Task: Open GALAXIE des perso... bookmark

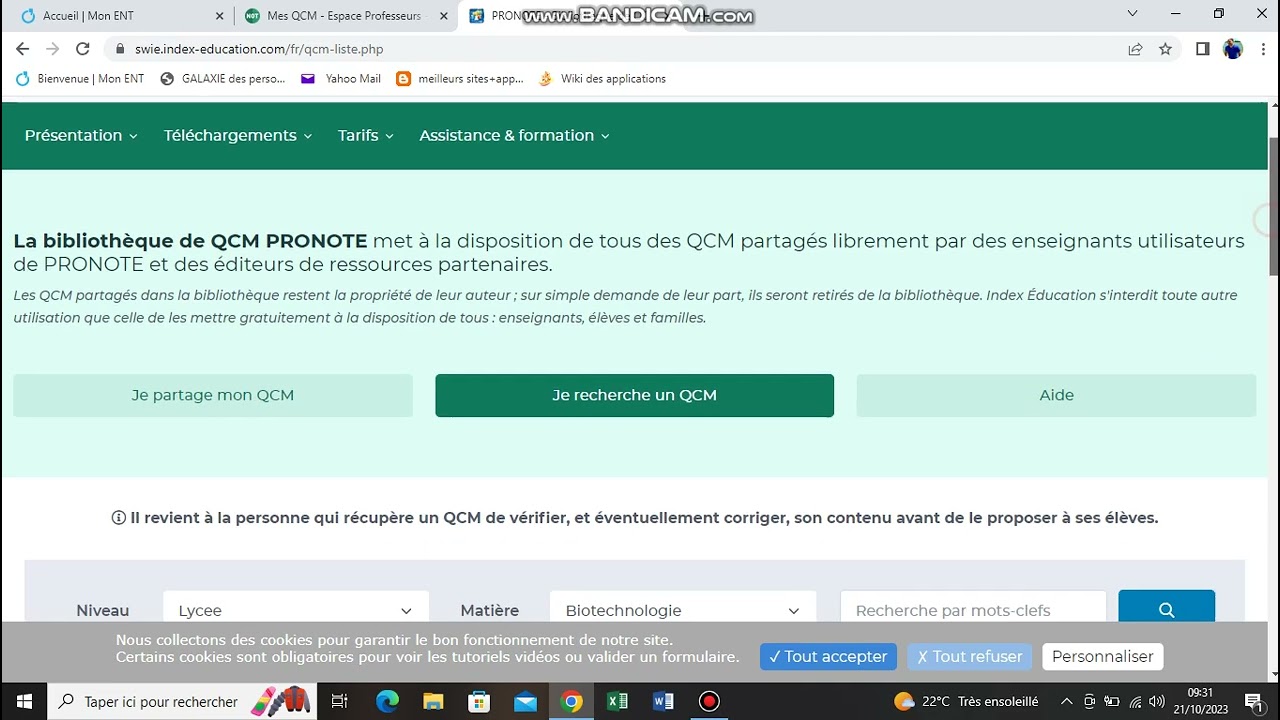Action: (222, 79)
